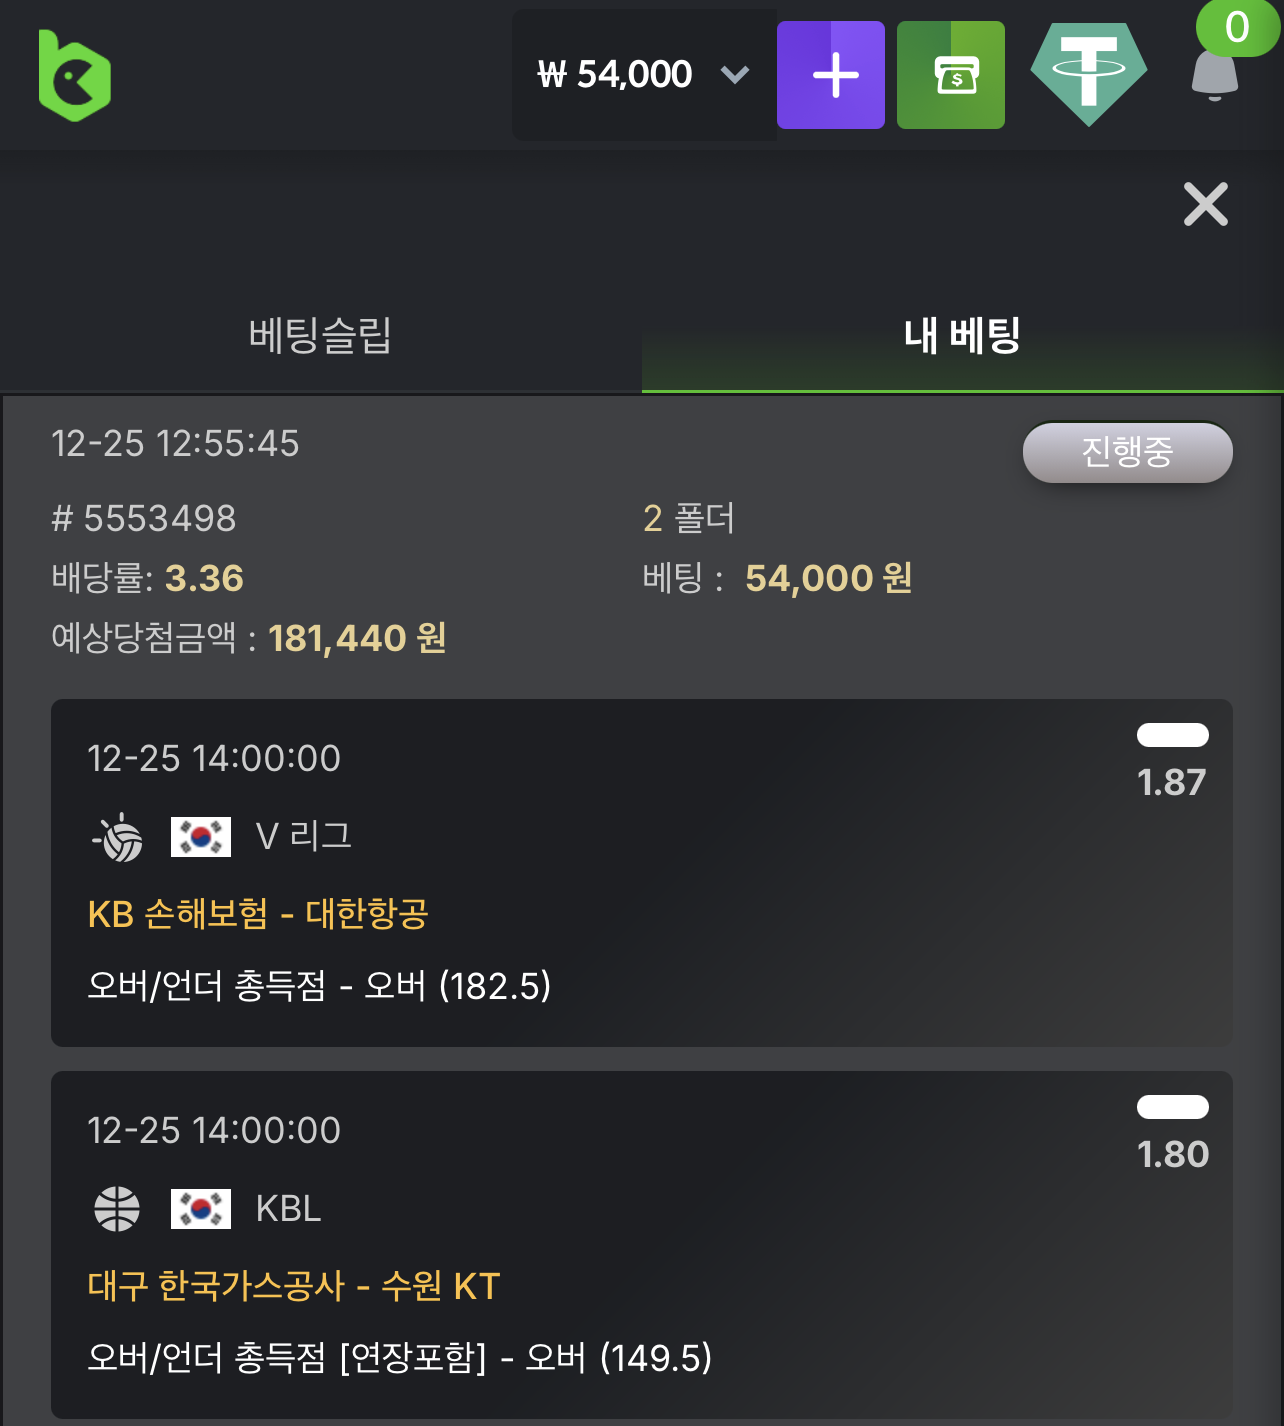Click the Korean flag beside KBL
Image resolution: width=1284 pixels, height=1426 pixels.
(201, 1208)
